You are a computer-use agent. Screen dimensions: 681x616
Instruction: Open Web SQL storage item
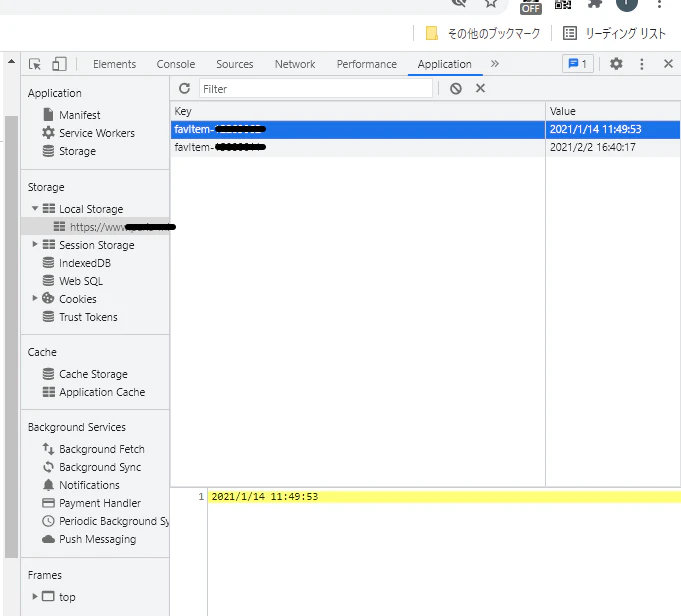click(x=81, y=281)
